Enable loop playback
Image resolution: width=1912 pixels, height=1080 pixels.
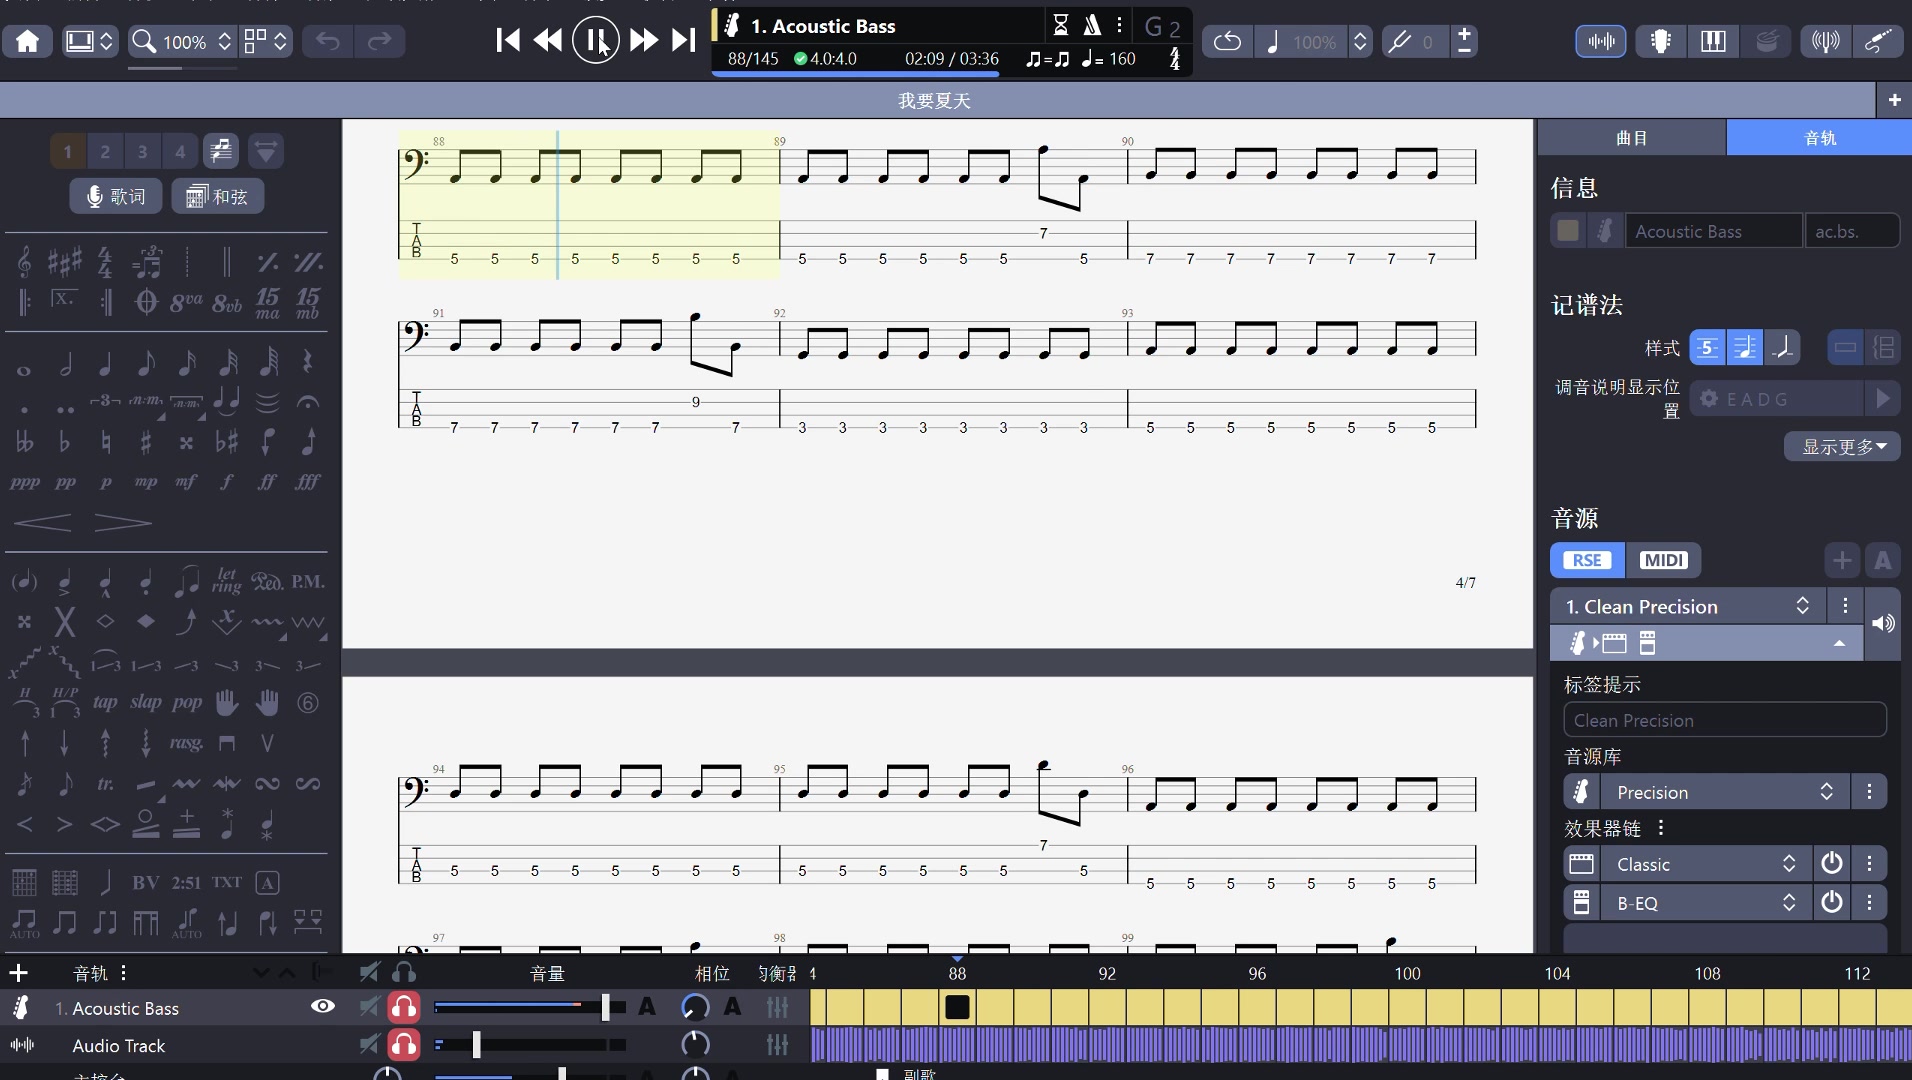coord(1227,41)
